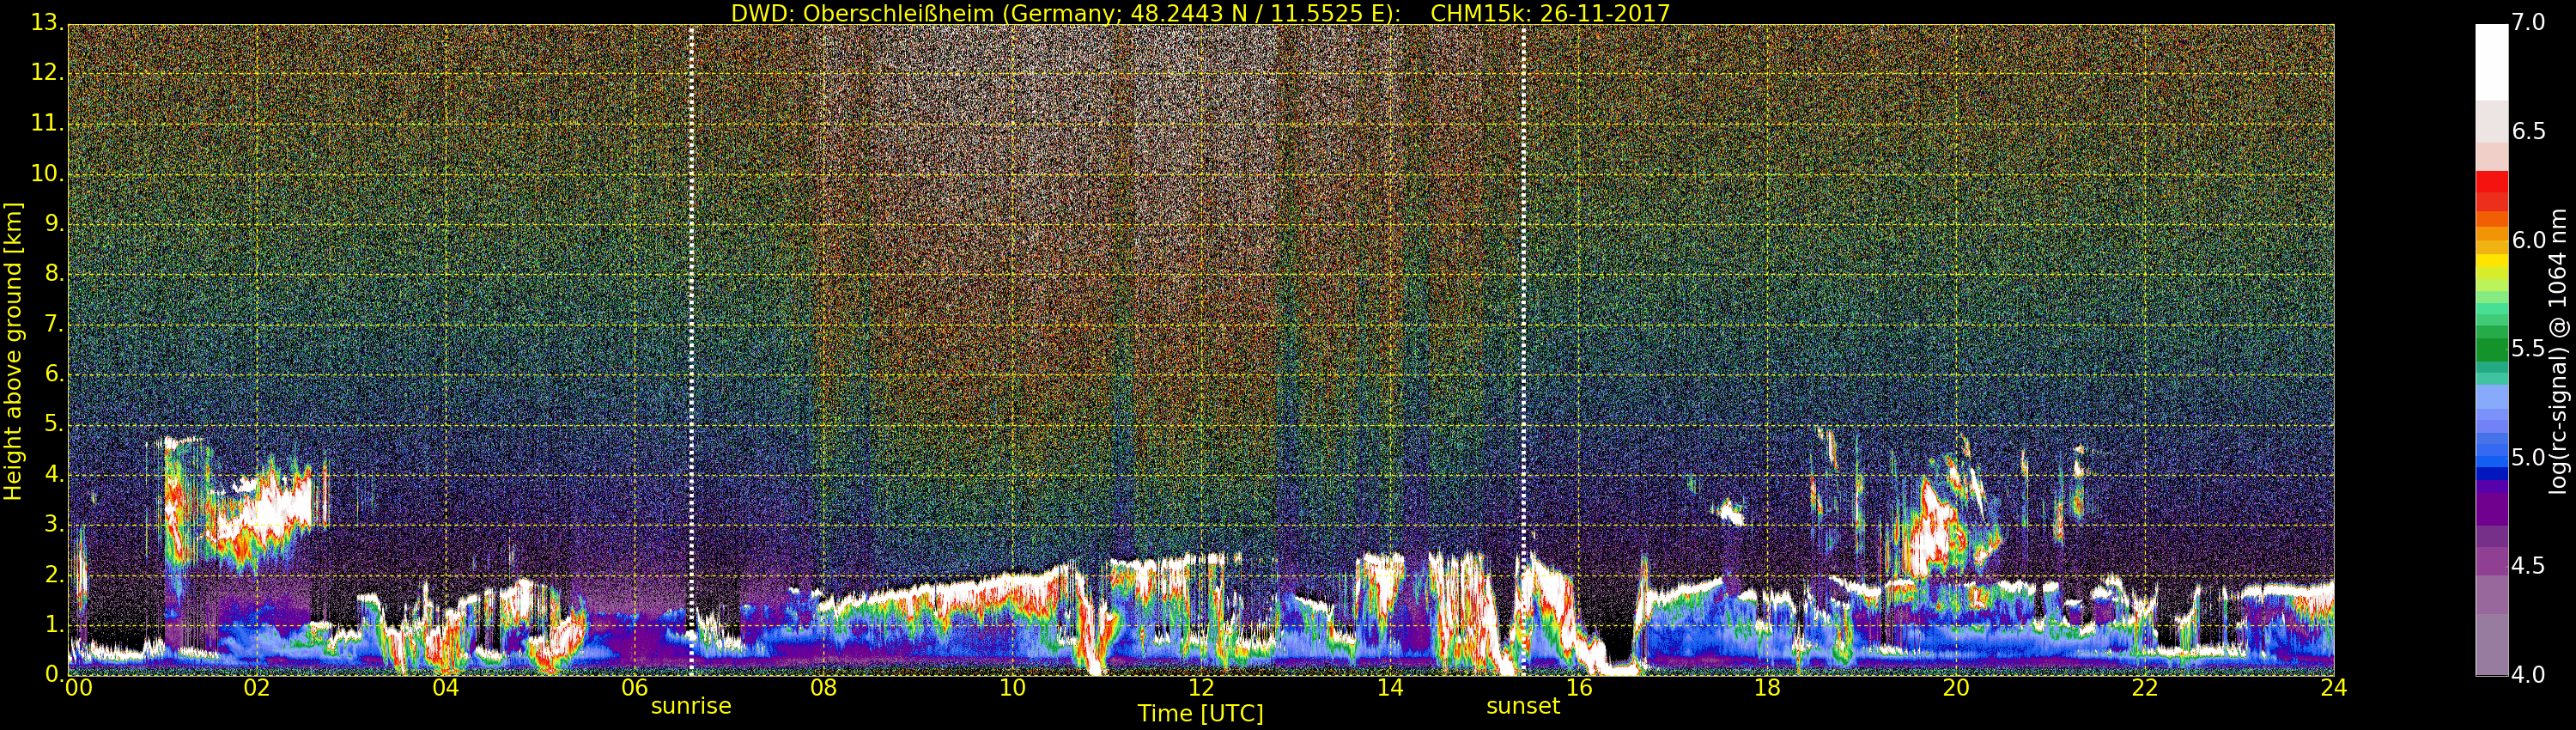Viewport: 2576px width, 730px height.
Task: Pick the white top segment of the colorbar
Action: (x=2491, y=60)
